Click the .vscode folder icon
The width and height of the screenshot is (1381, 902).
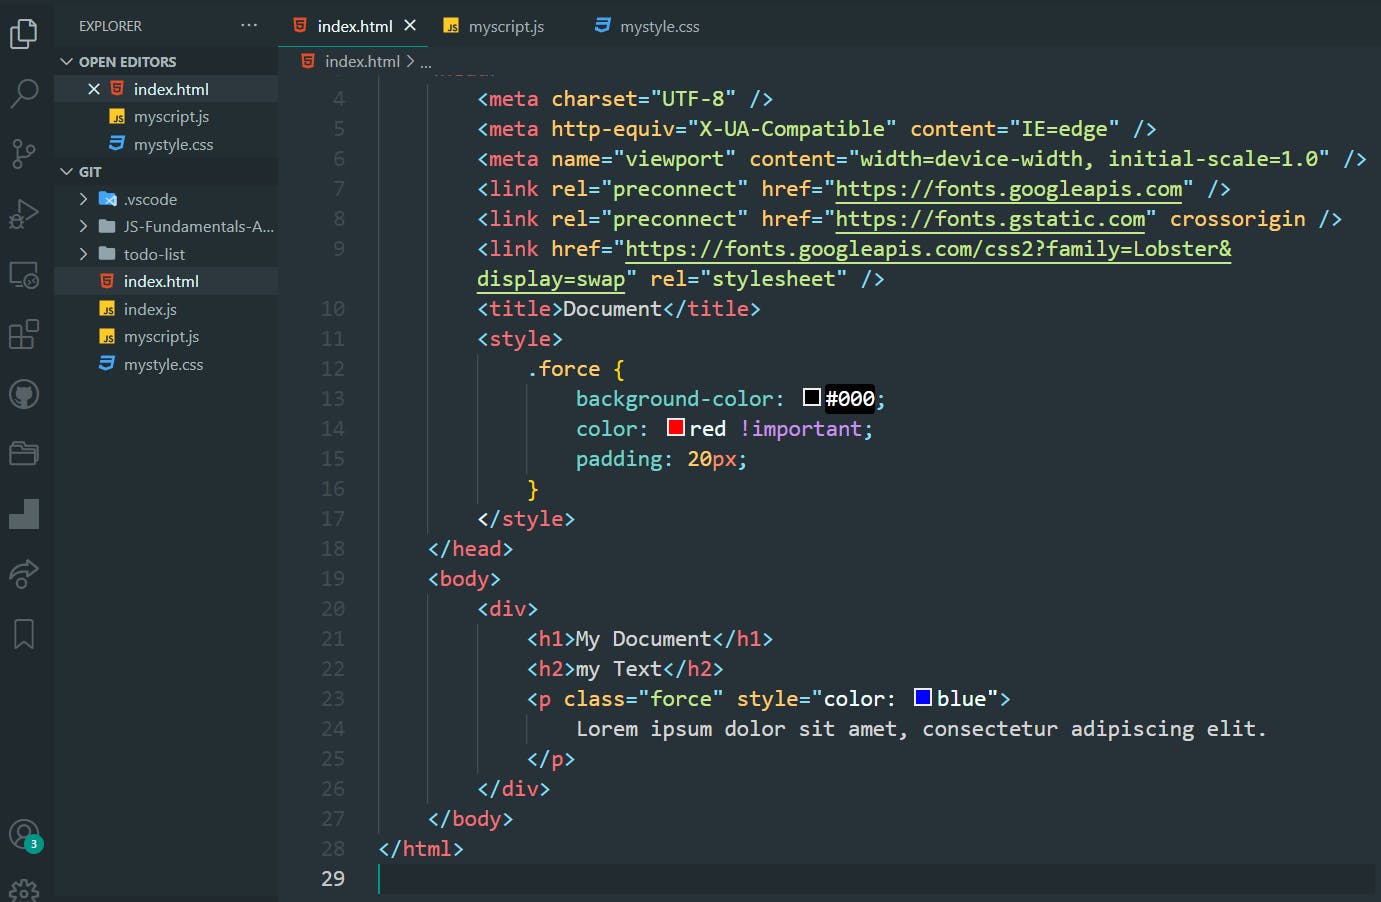[x=108, y=199]
